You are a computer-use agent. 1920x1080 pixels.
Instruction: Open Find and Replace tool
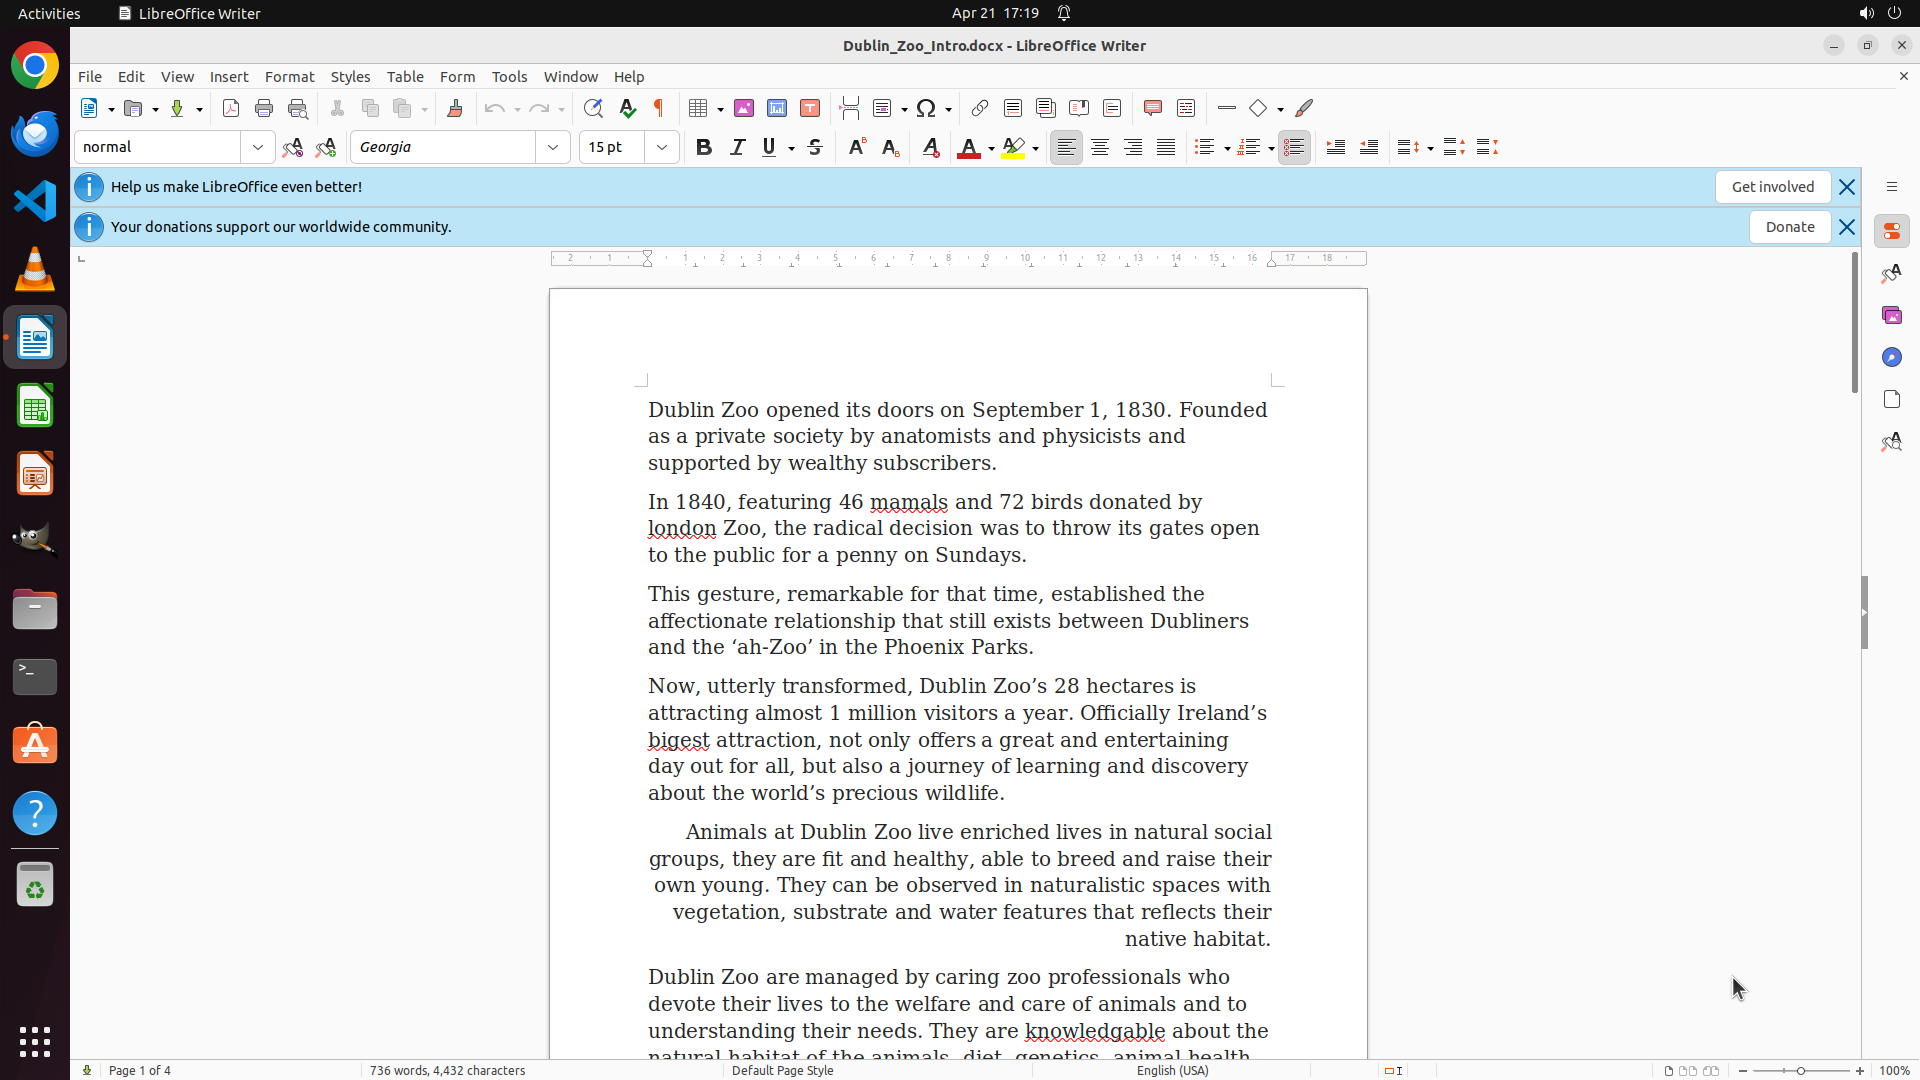pyautogui.click(x=593, y=108)
